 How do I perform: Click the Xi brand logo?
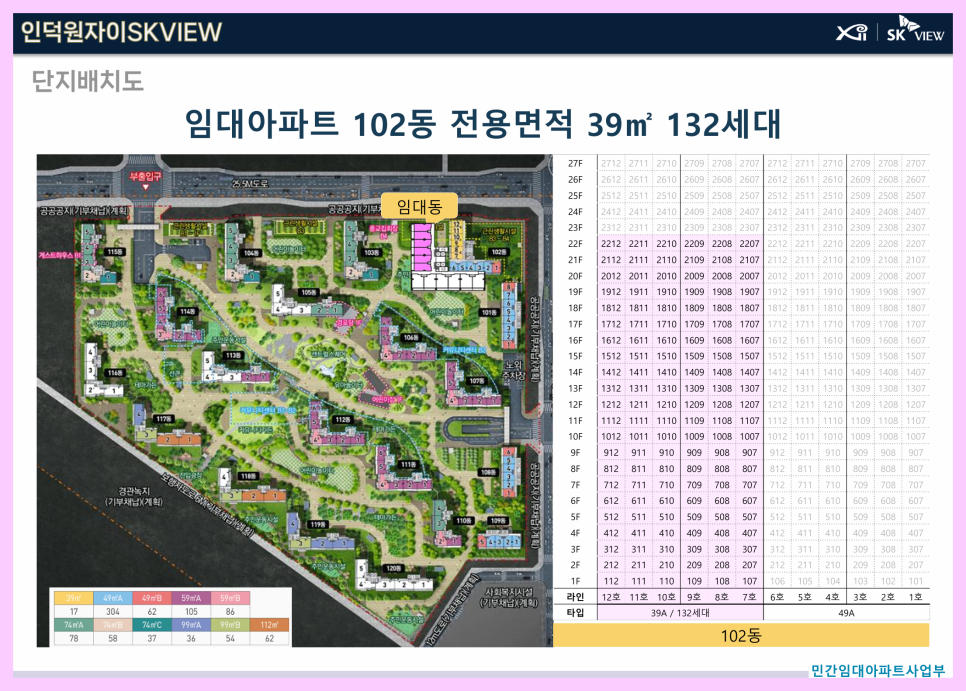852,31
